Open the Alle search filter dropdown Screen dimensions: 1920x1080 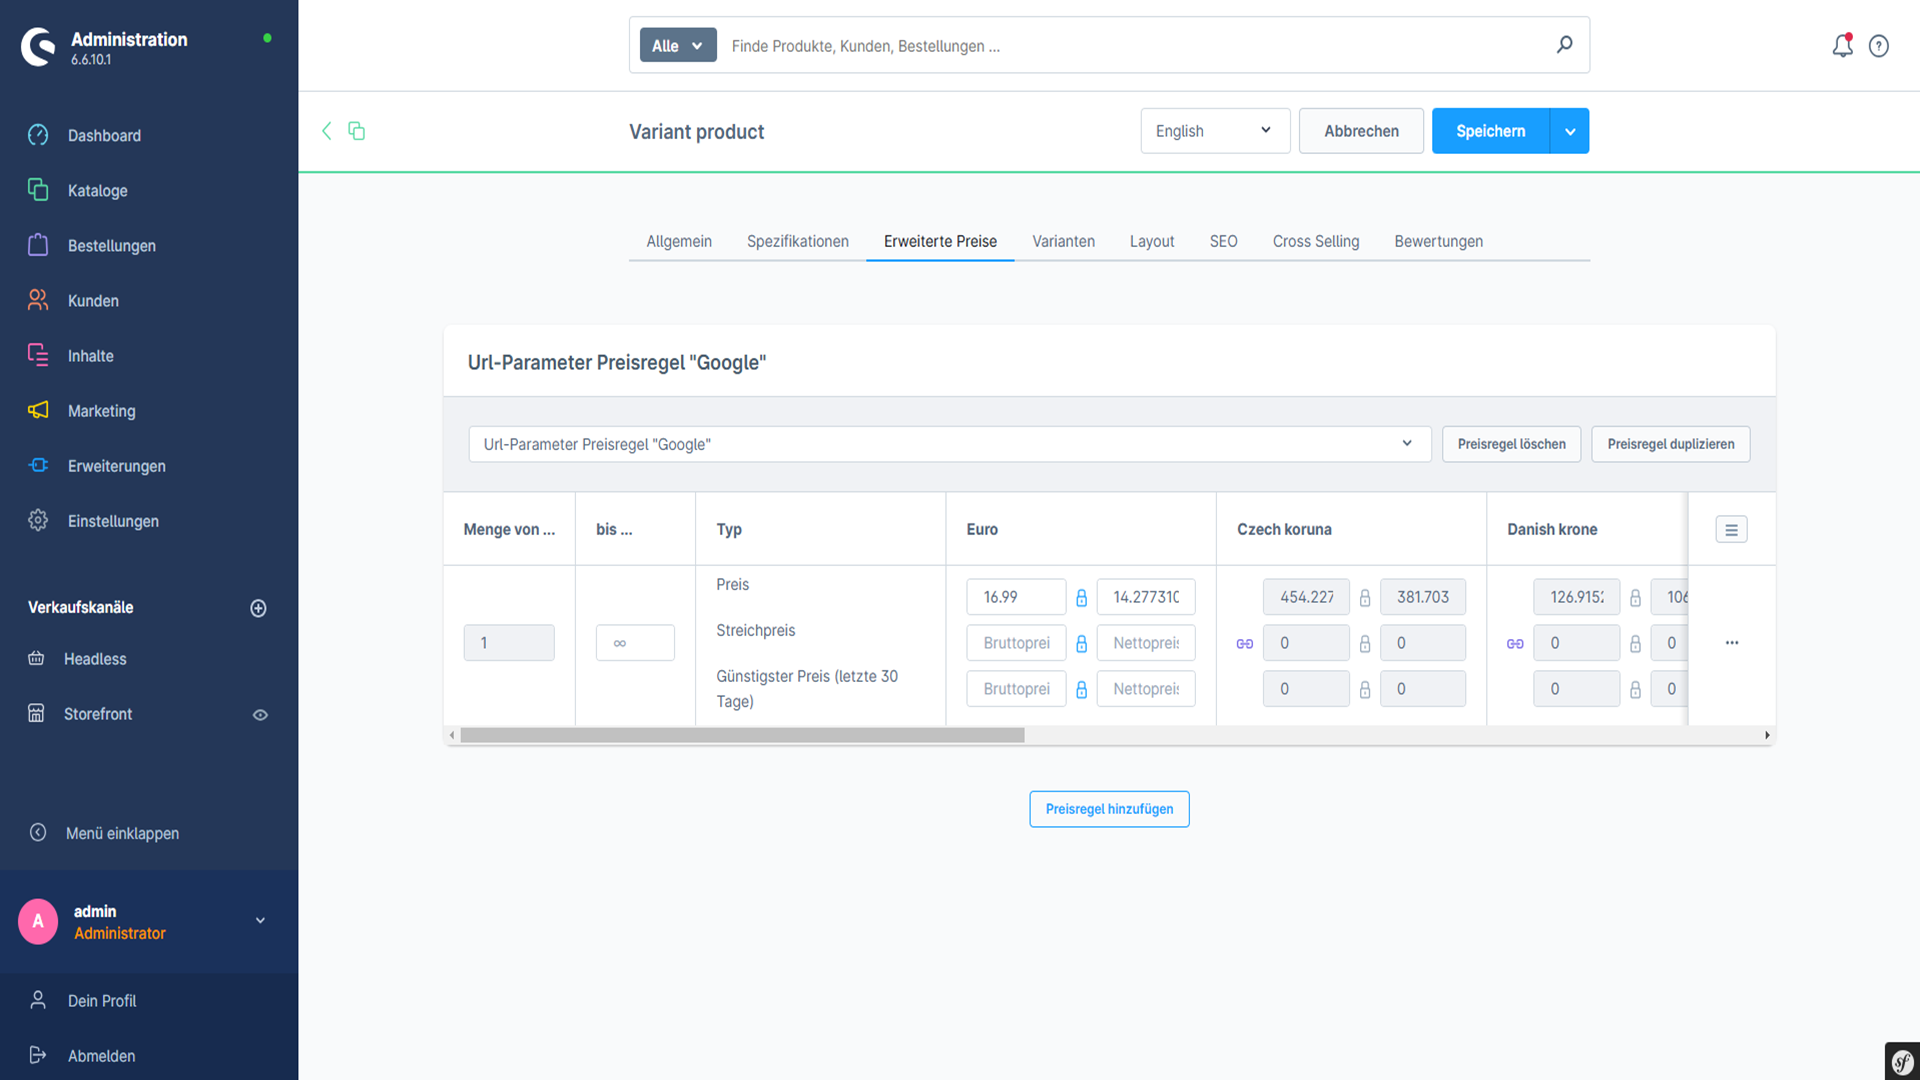(678, 45)
